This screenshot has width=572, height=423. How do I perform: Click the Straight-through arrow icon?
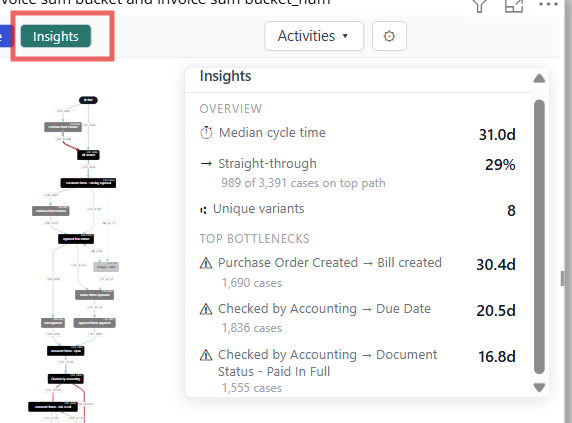coord(206,164)
